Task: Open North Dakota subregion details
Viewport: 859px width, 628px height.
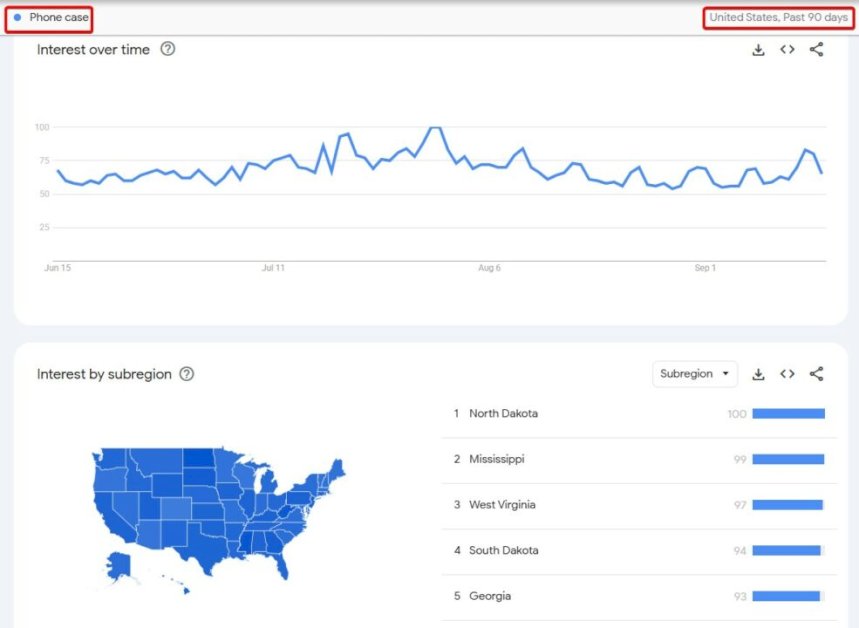Action: [x=504, y=413]
